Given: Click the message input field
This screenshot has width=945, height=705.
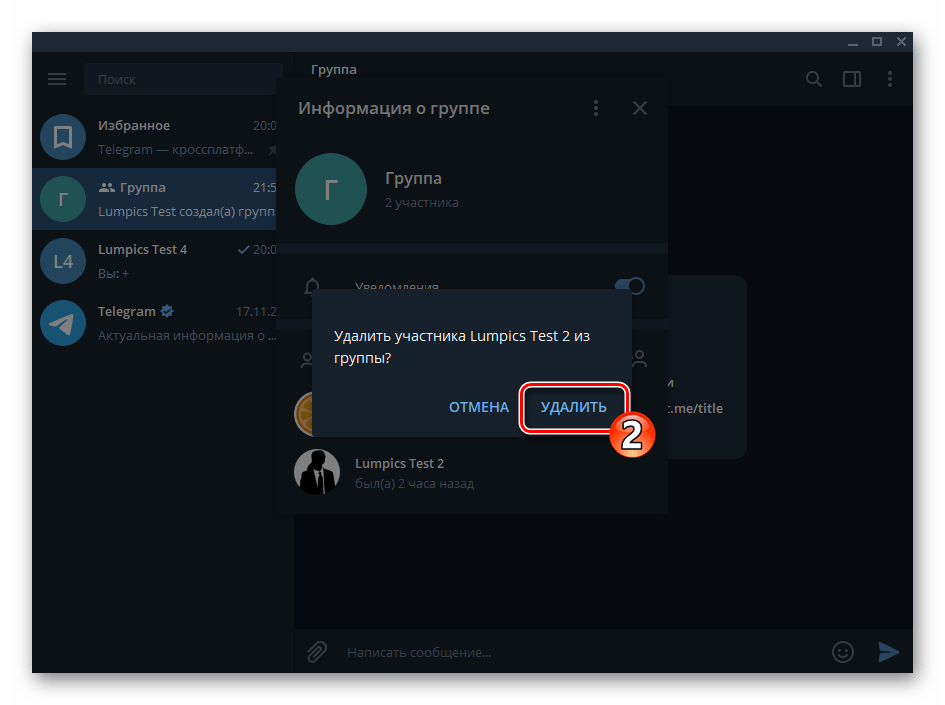Looking at the screenshot, I should pyautogui.click(x=580, y=652).
